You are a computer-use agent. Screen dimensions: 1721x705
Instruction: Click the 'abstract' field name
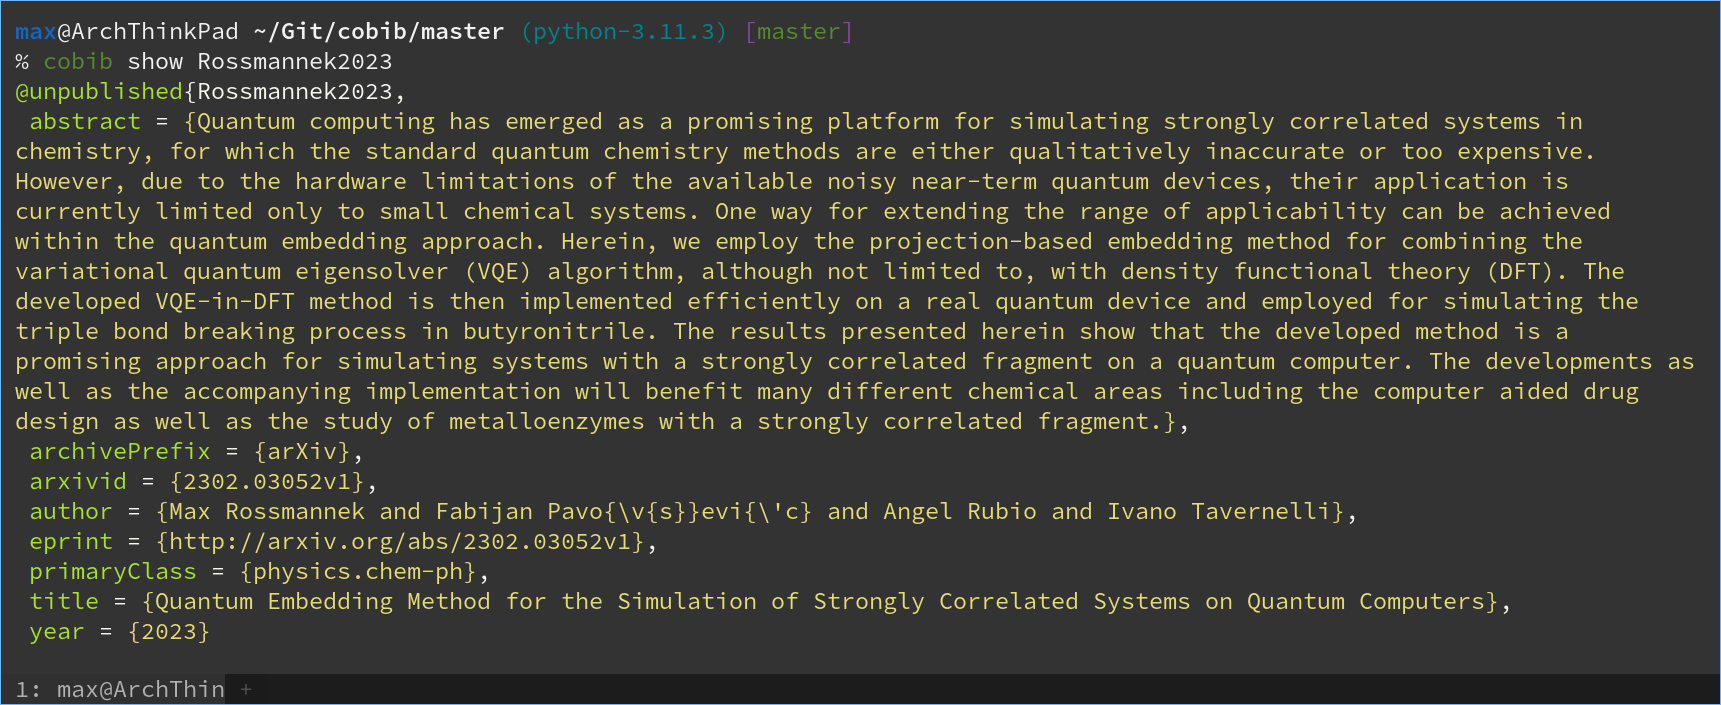[x=85, y=122]
